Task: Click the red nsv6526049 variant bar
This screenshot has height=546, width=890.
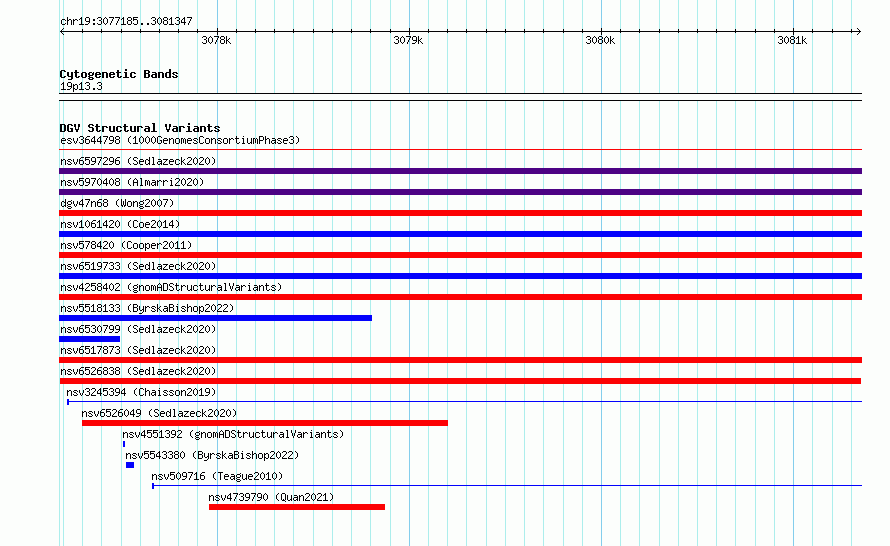Action: pyautogui.click(x=265, y=423)
